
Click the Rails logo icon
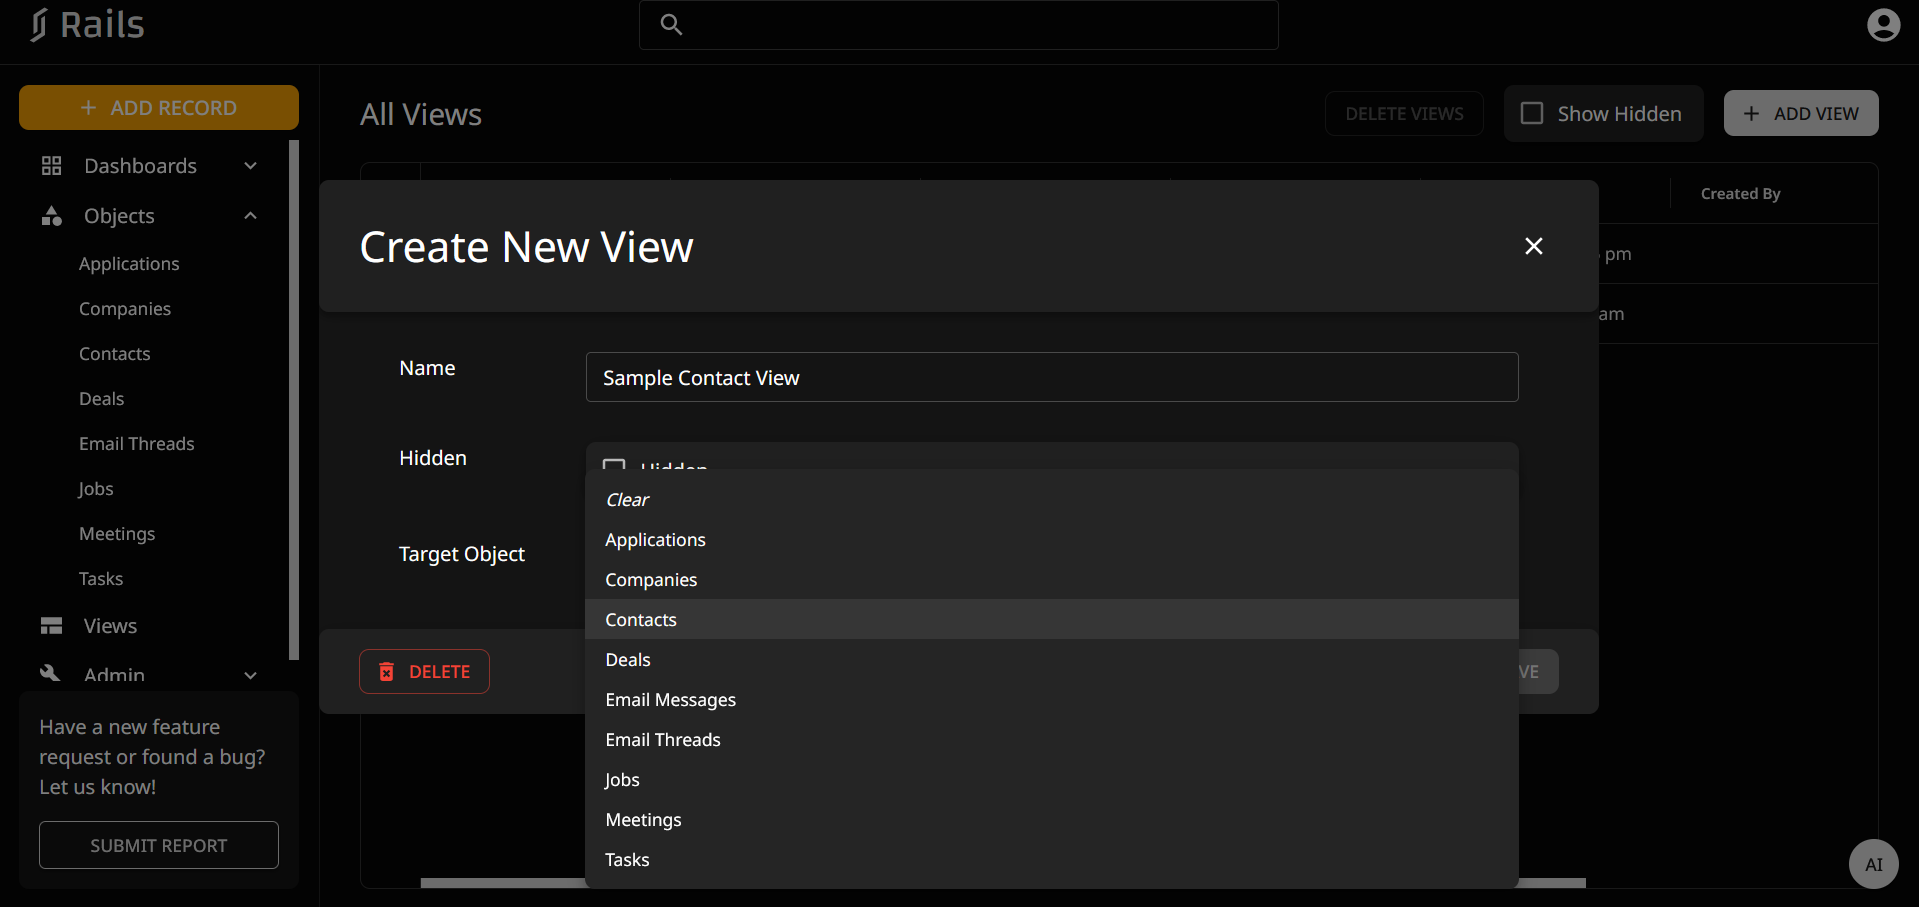pos(38,25)
